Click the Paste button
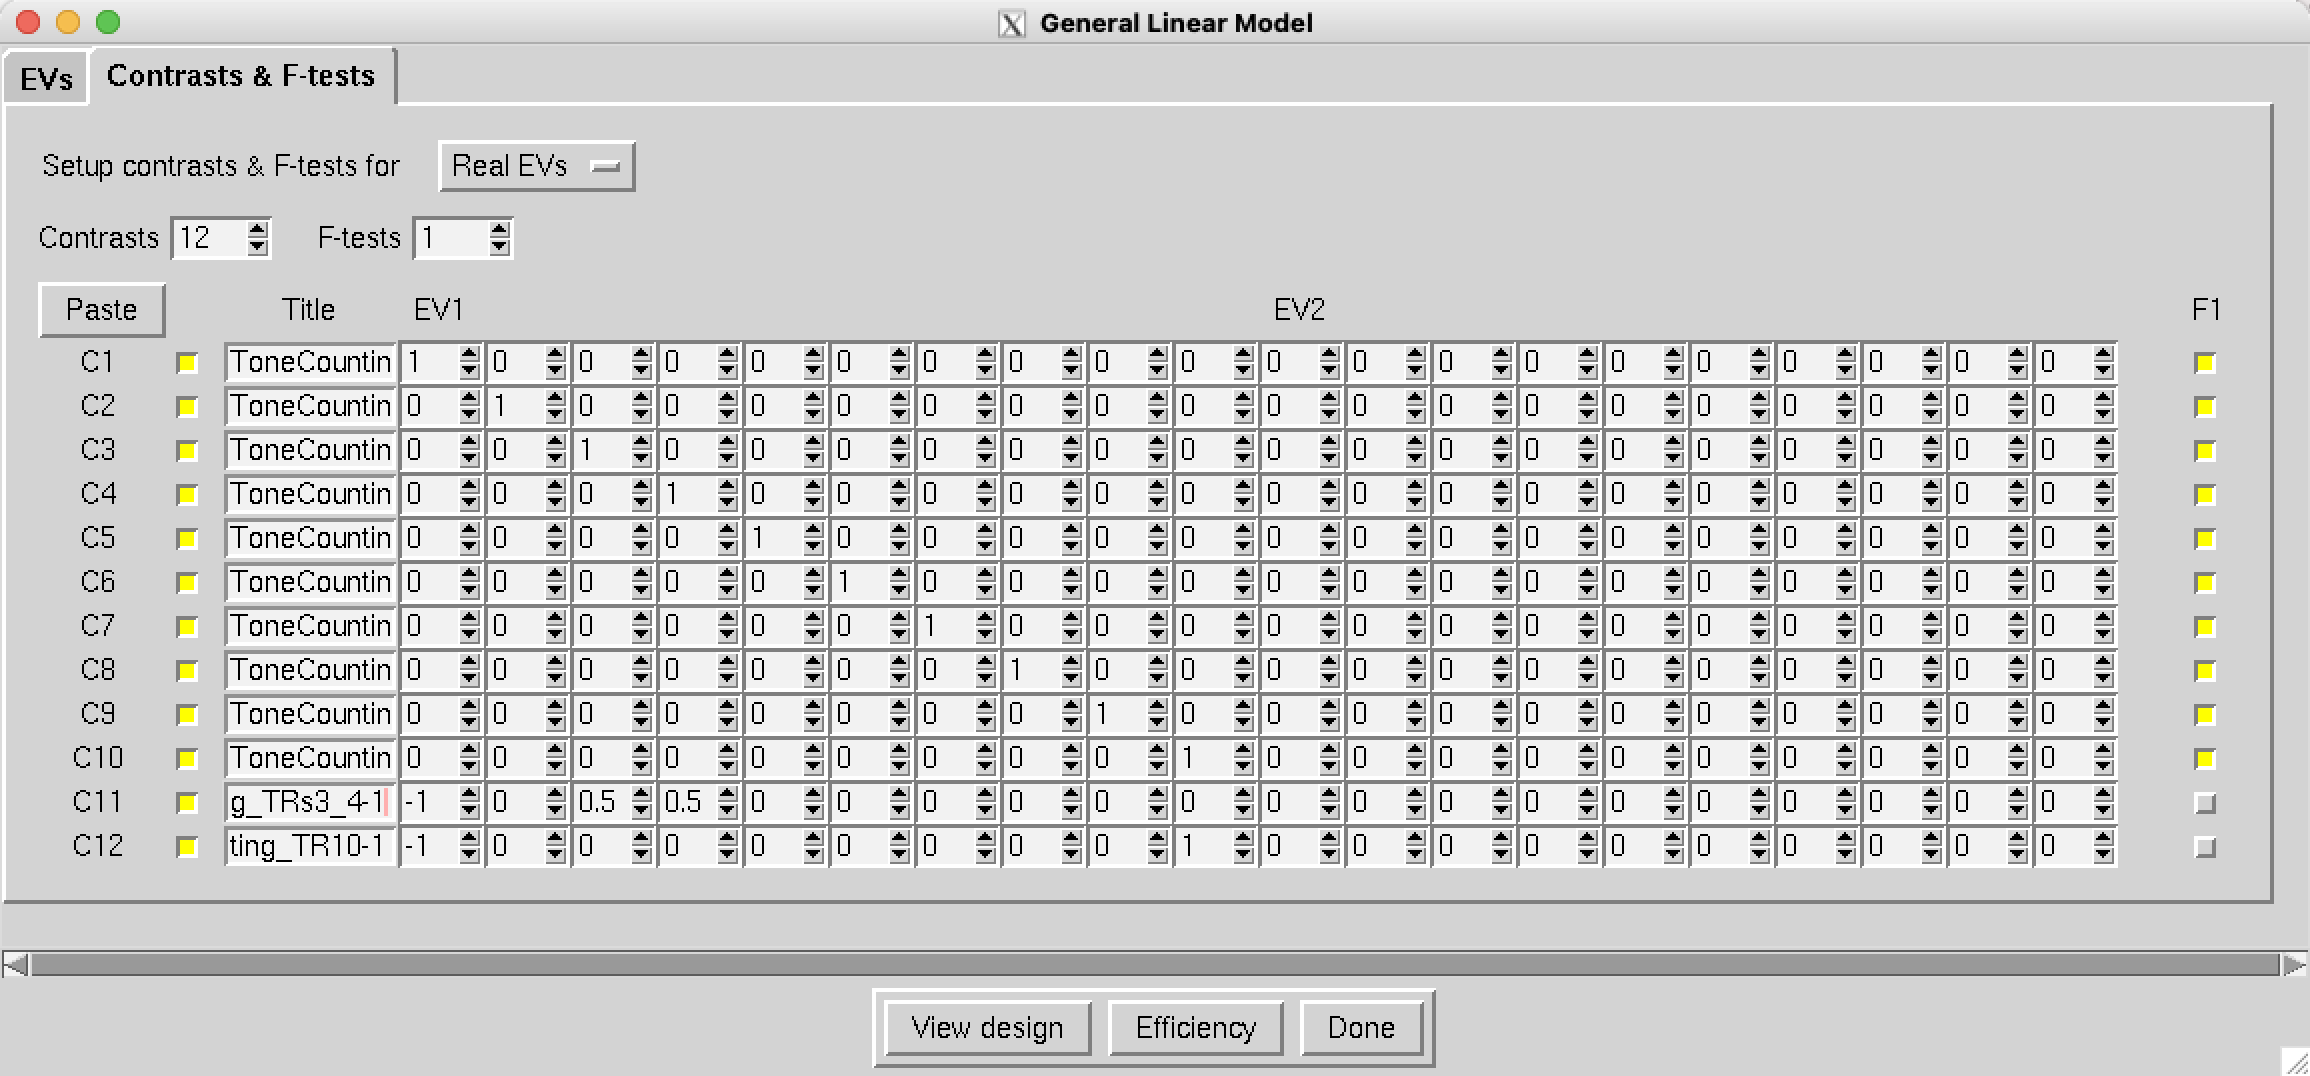 point(102,310)
